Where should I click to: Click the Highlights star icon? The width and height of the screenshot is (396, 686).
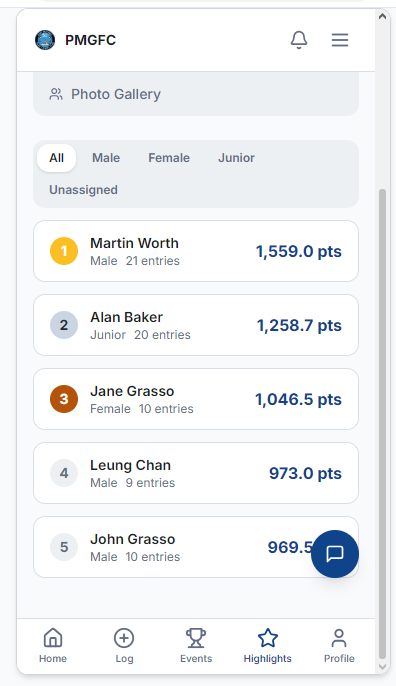[268, 638]
